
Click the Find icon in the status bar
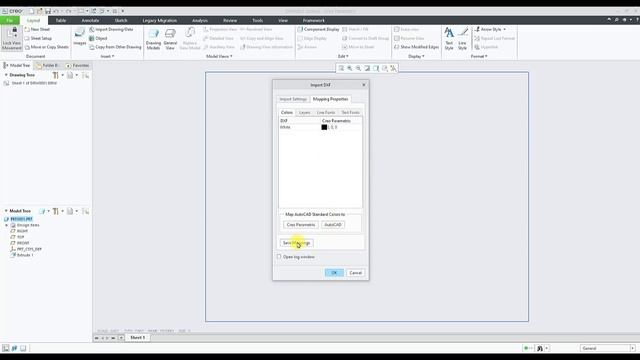point(540,348)
